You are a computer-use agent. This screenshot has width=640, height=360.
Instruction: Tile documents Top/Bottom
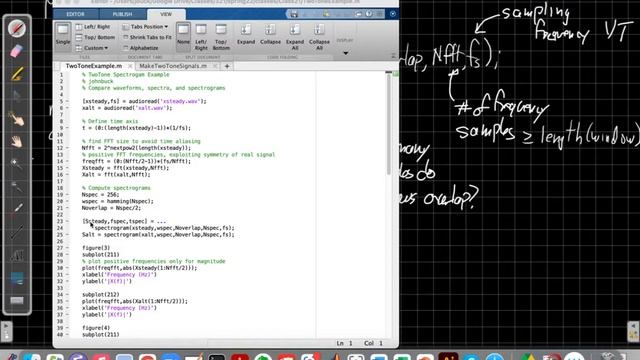click(95, 37)
